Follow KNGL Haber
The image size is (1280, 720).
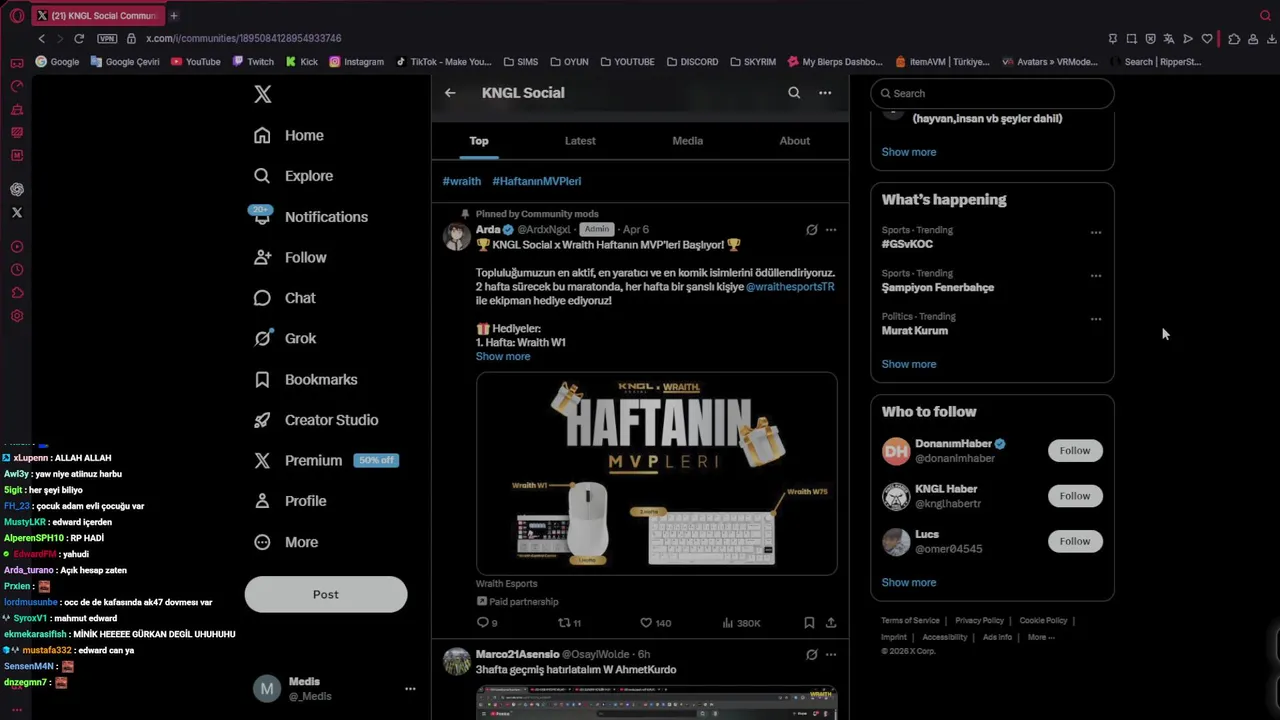(x=1075, y=496)
